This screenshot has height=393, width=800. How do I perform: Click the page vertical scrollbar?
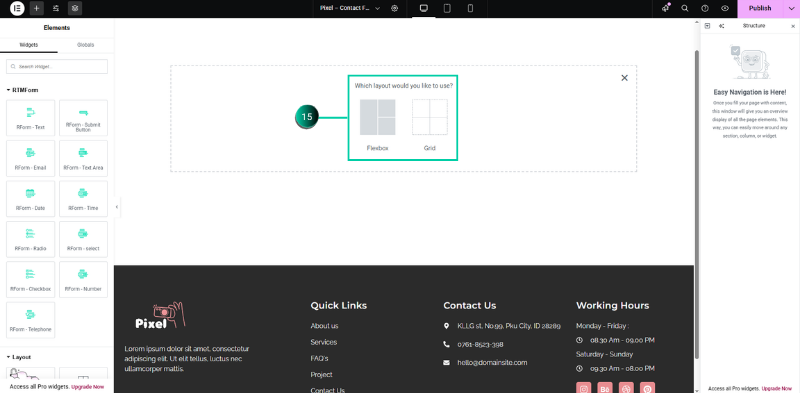697,204
